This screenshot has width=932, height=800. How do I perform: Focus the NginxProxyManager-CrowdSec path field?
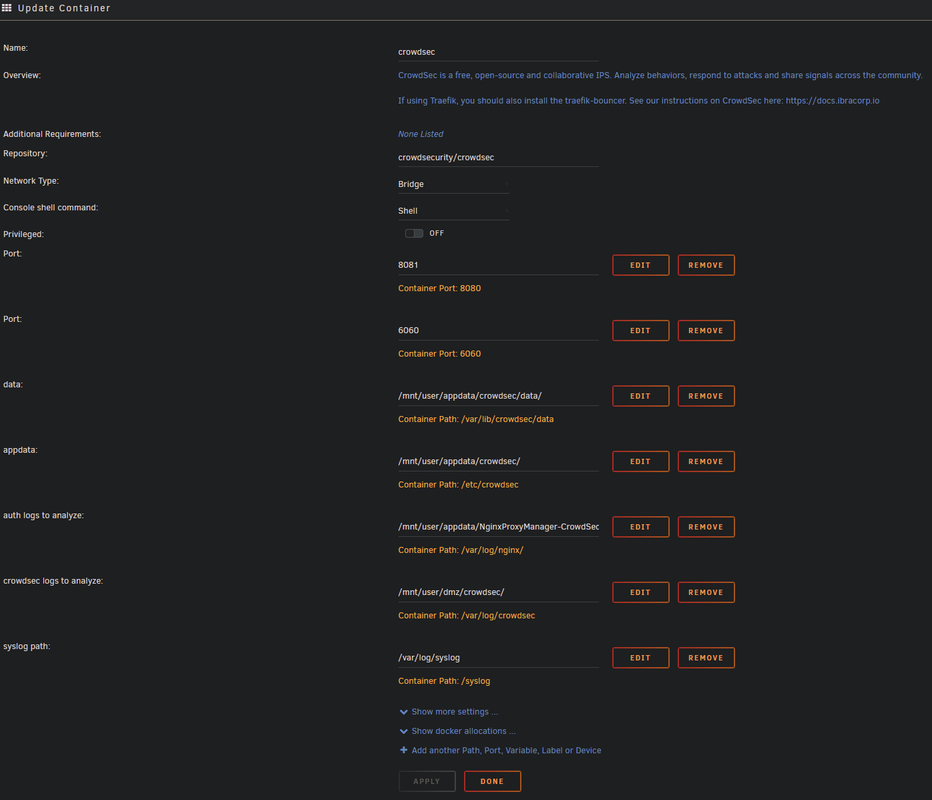tap(498, 527)
